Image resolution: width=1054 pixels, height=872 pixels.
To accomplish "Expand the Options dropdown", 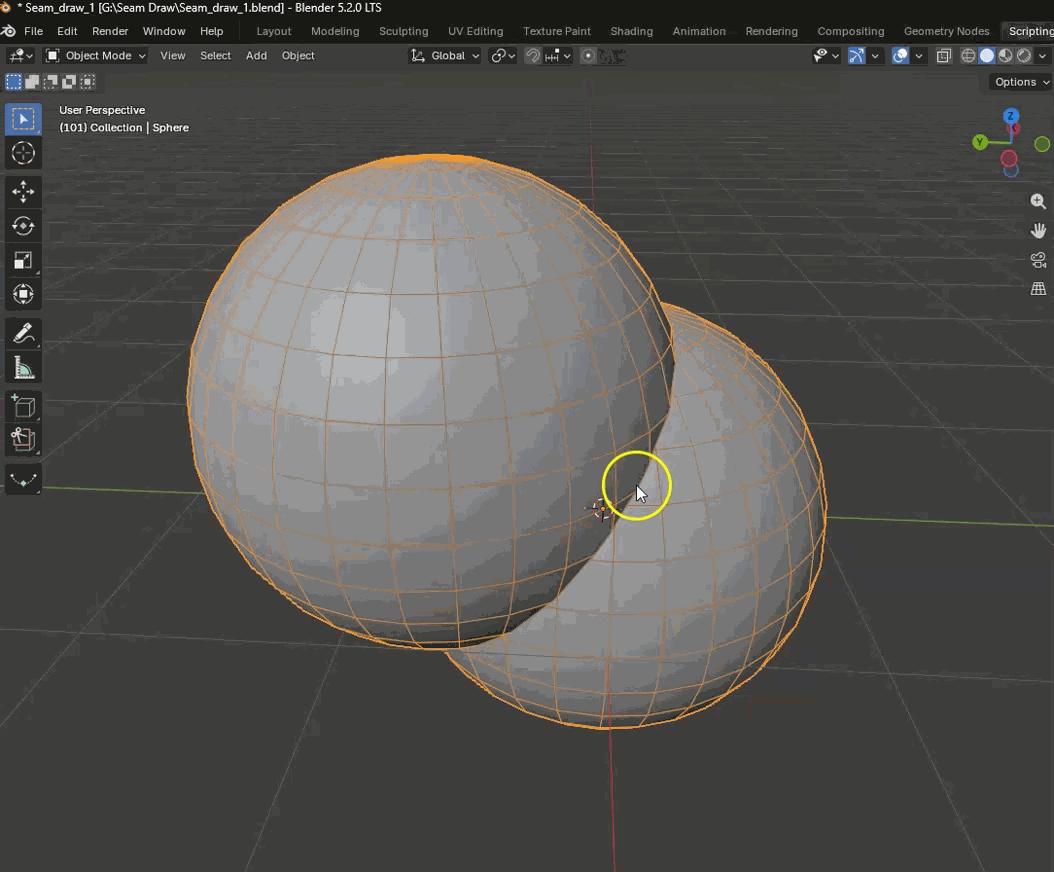I will (1020, 82).
